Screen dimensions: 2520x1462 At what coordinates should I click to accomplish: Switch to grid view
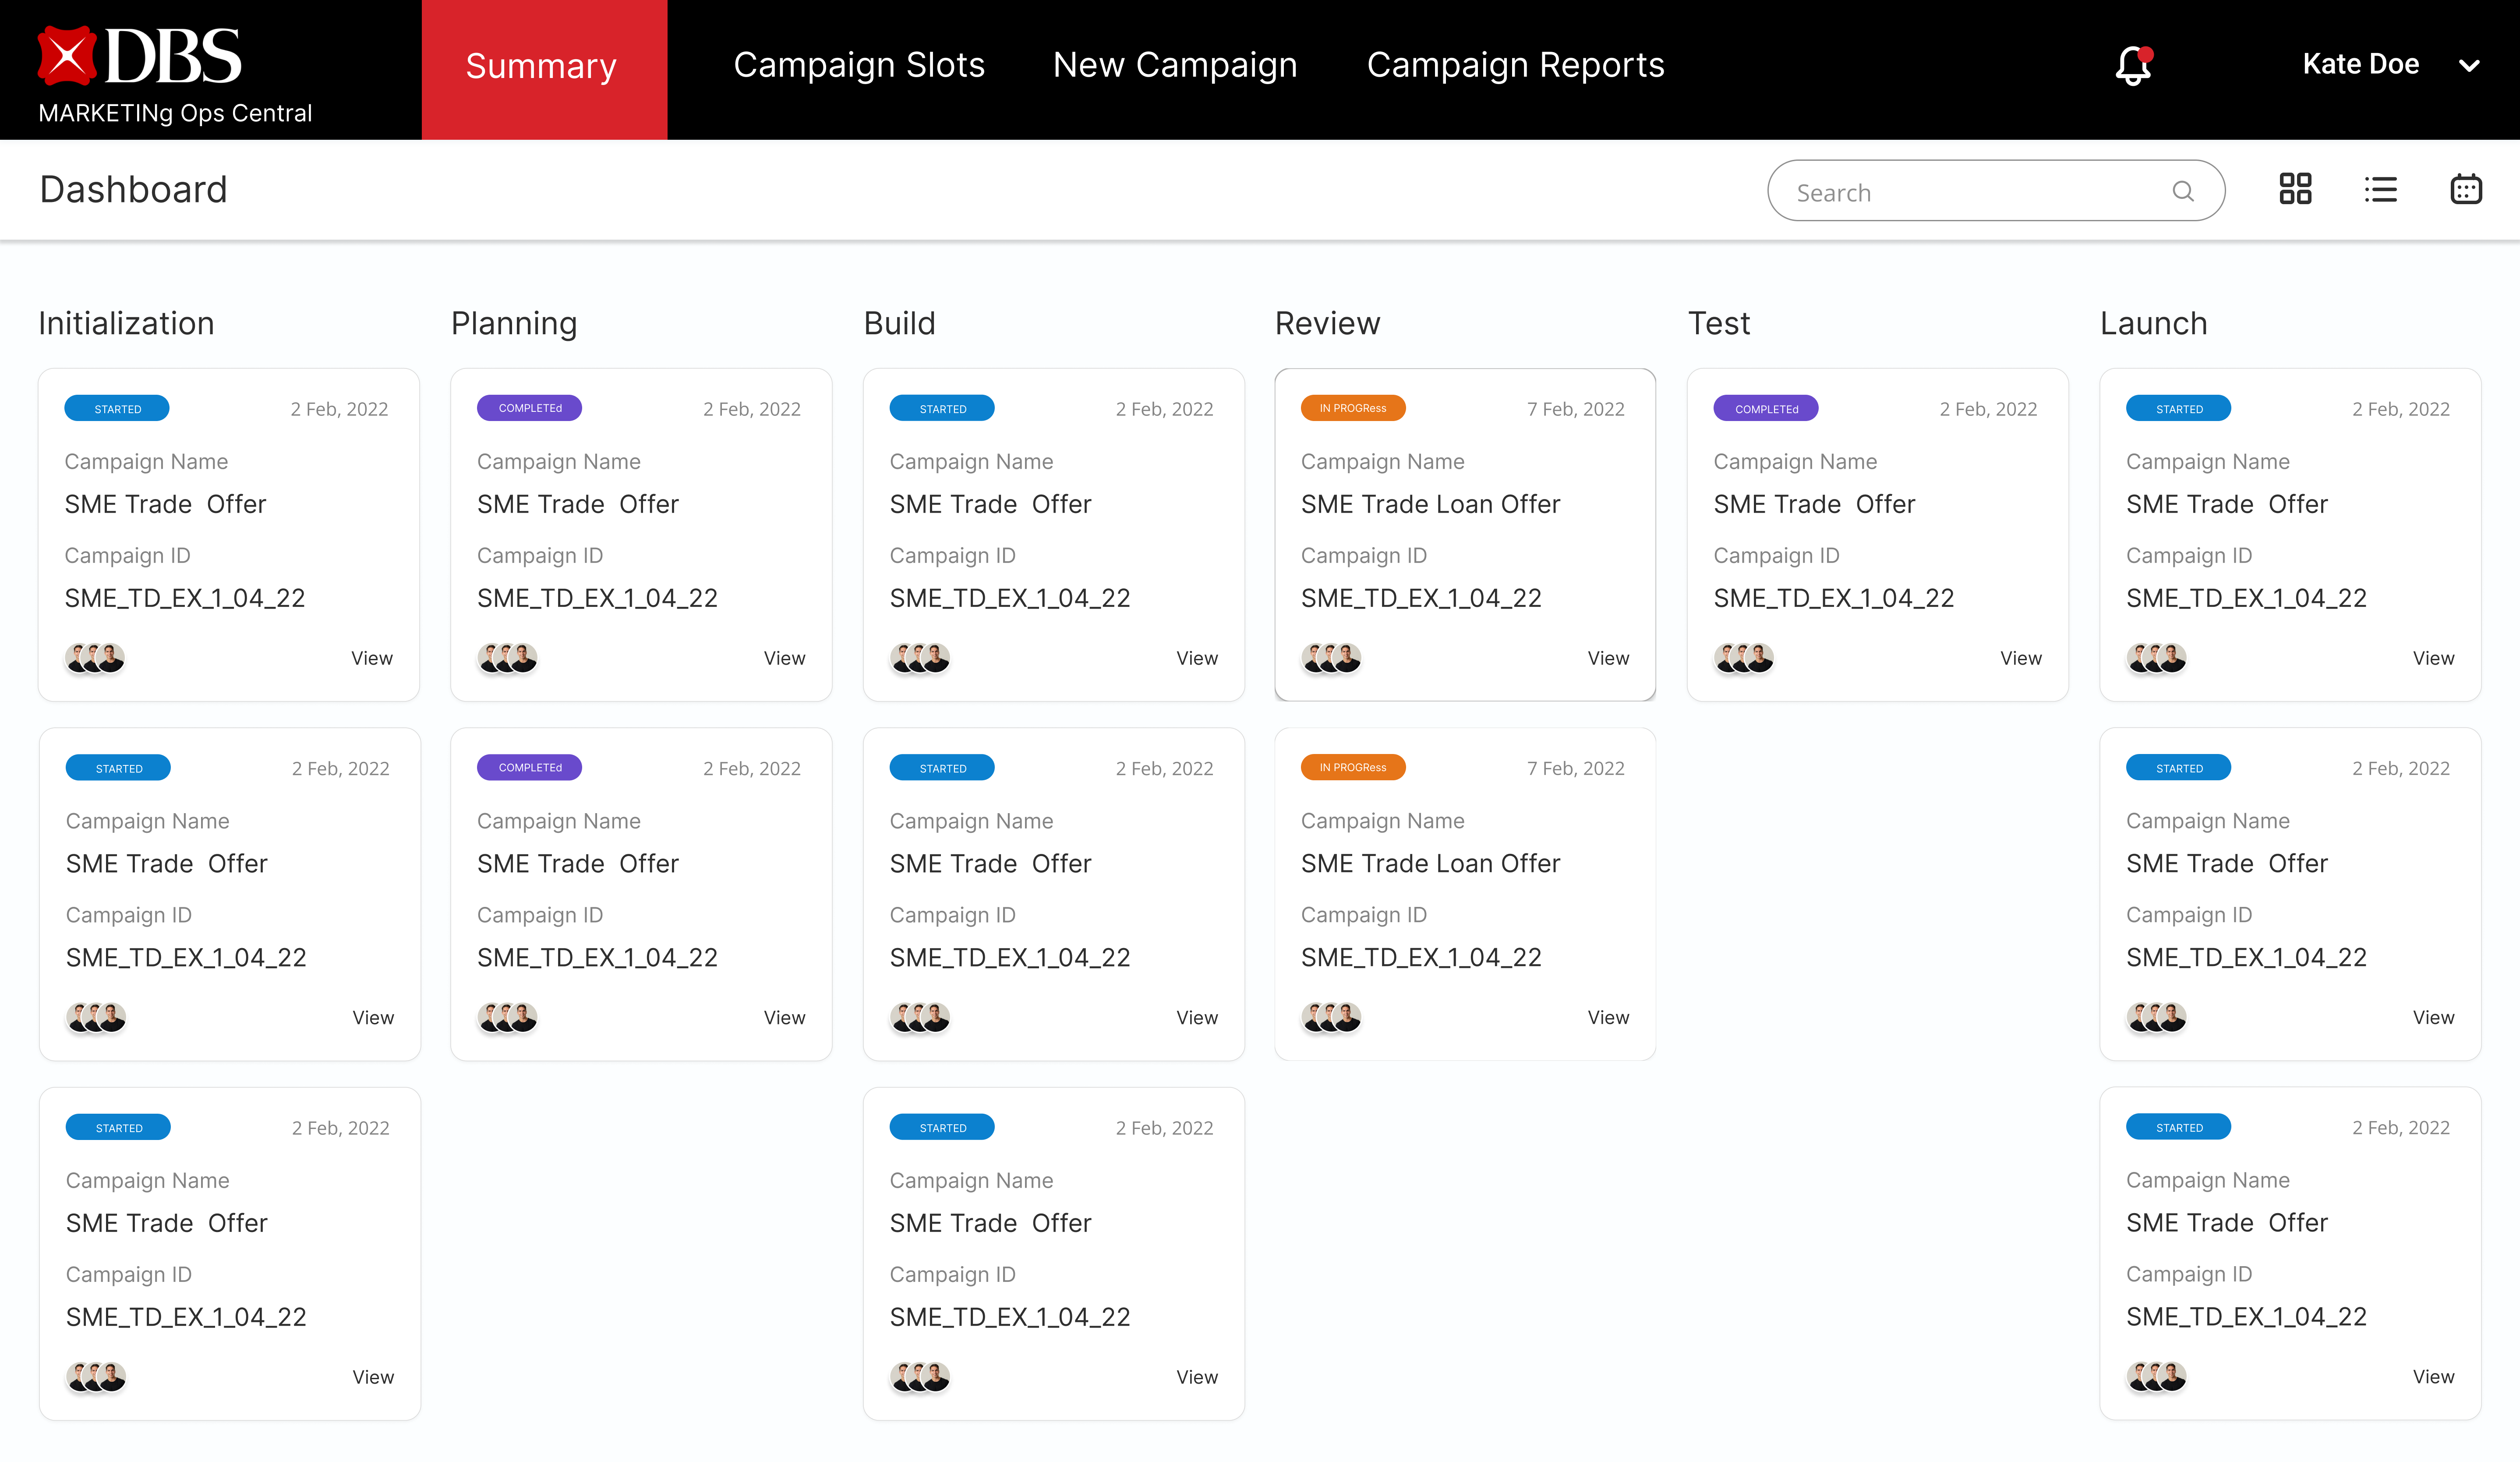(2295, 189)
